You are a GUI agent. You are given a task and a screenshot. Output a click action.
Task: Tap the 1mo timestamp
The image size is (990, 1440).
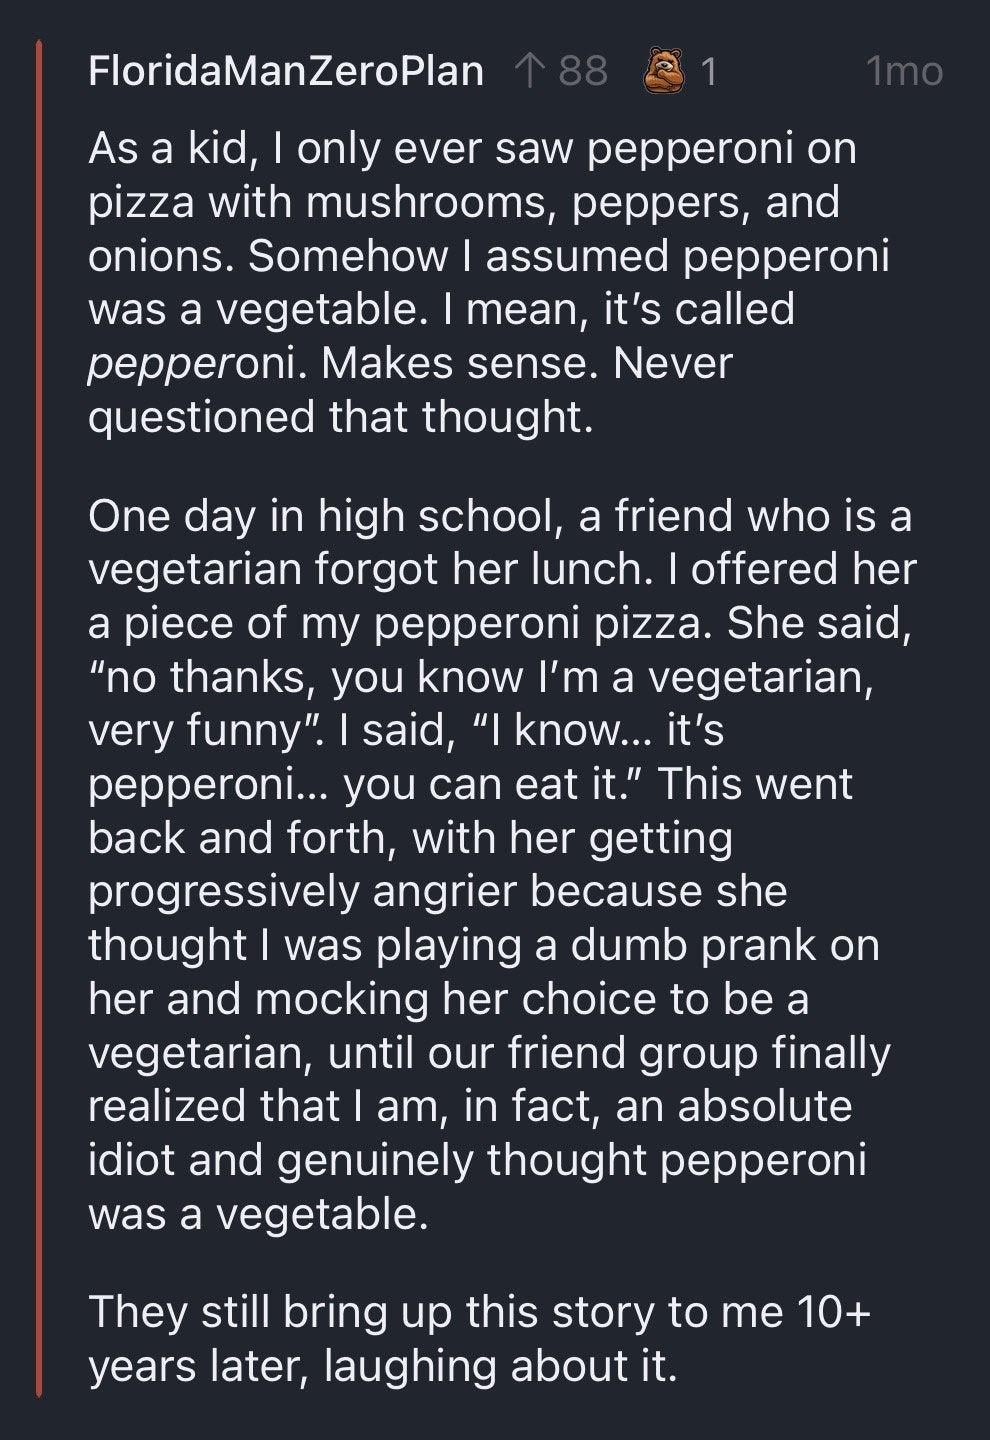(x=903, y=68)
